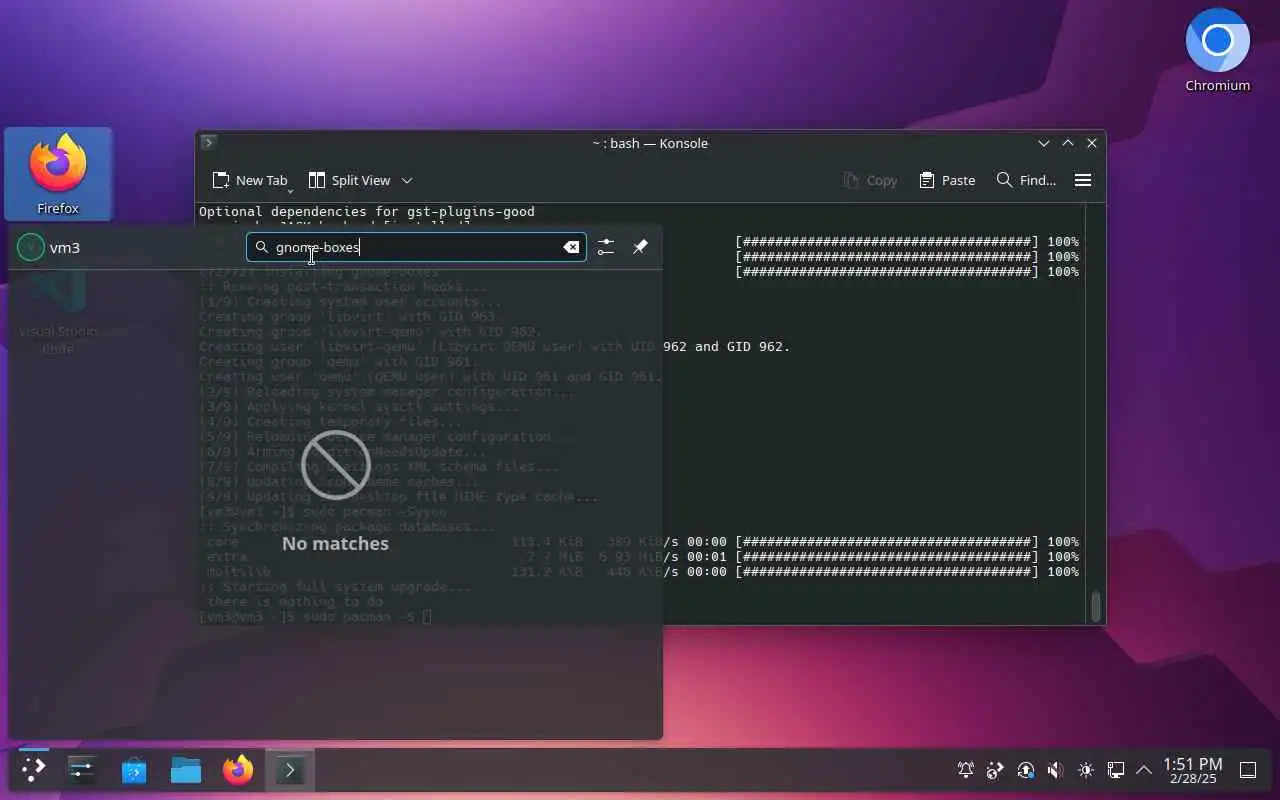
Task: Open a New Tab in Konsole
Action: click(250, 180)
